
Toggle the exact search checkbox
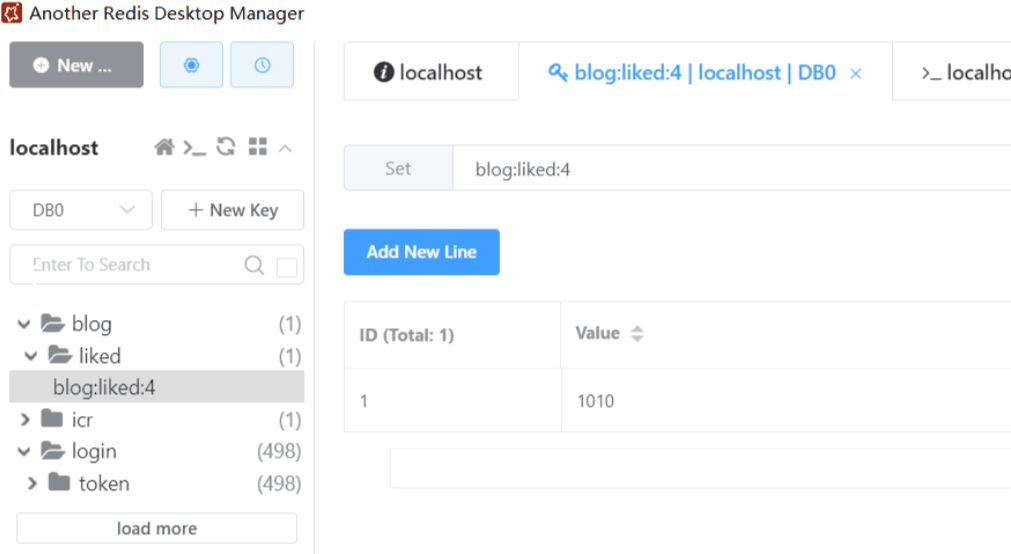(287, 267)
